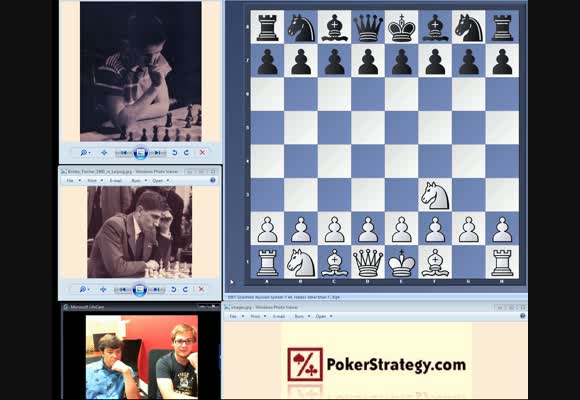Click the dark chess photo in top viewer
Viewport: 580px width, 400px height.
pyautogui.click(x=141, y=71)
